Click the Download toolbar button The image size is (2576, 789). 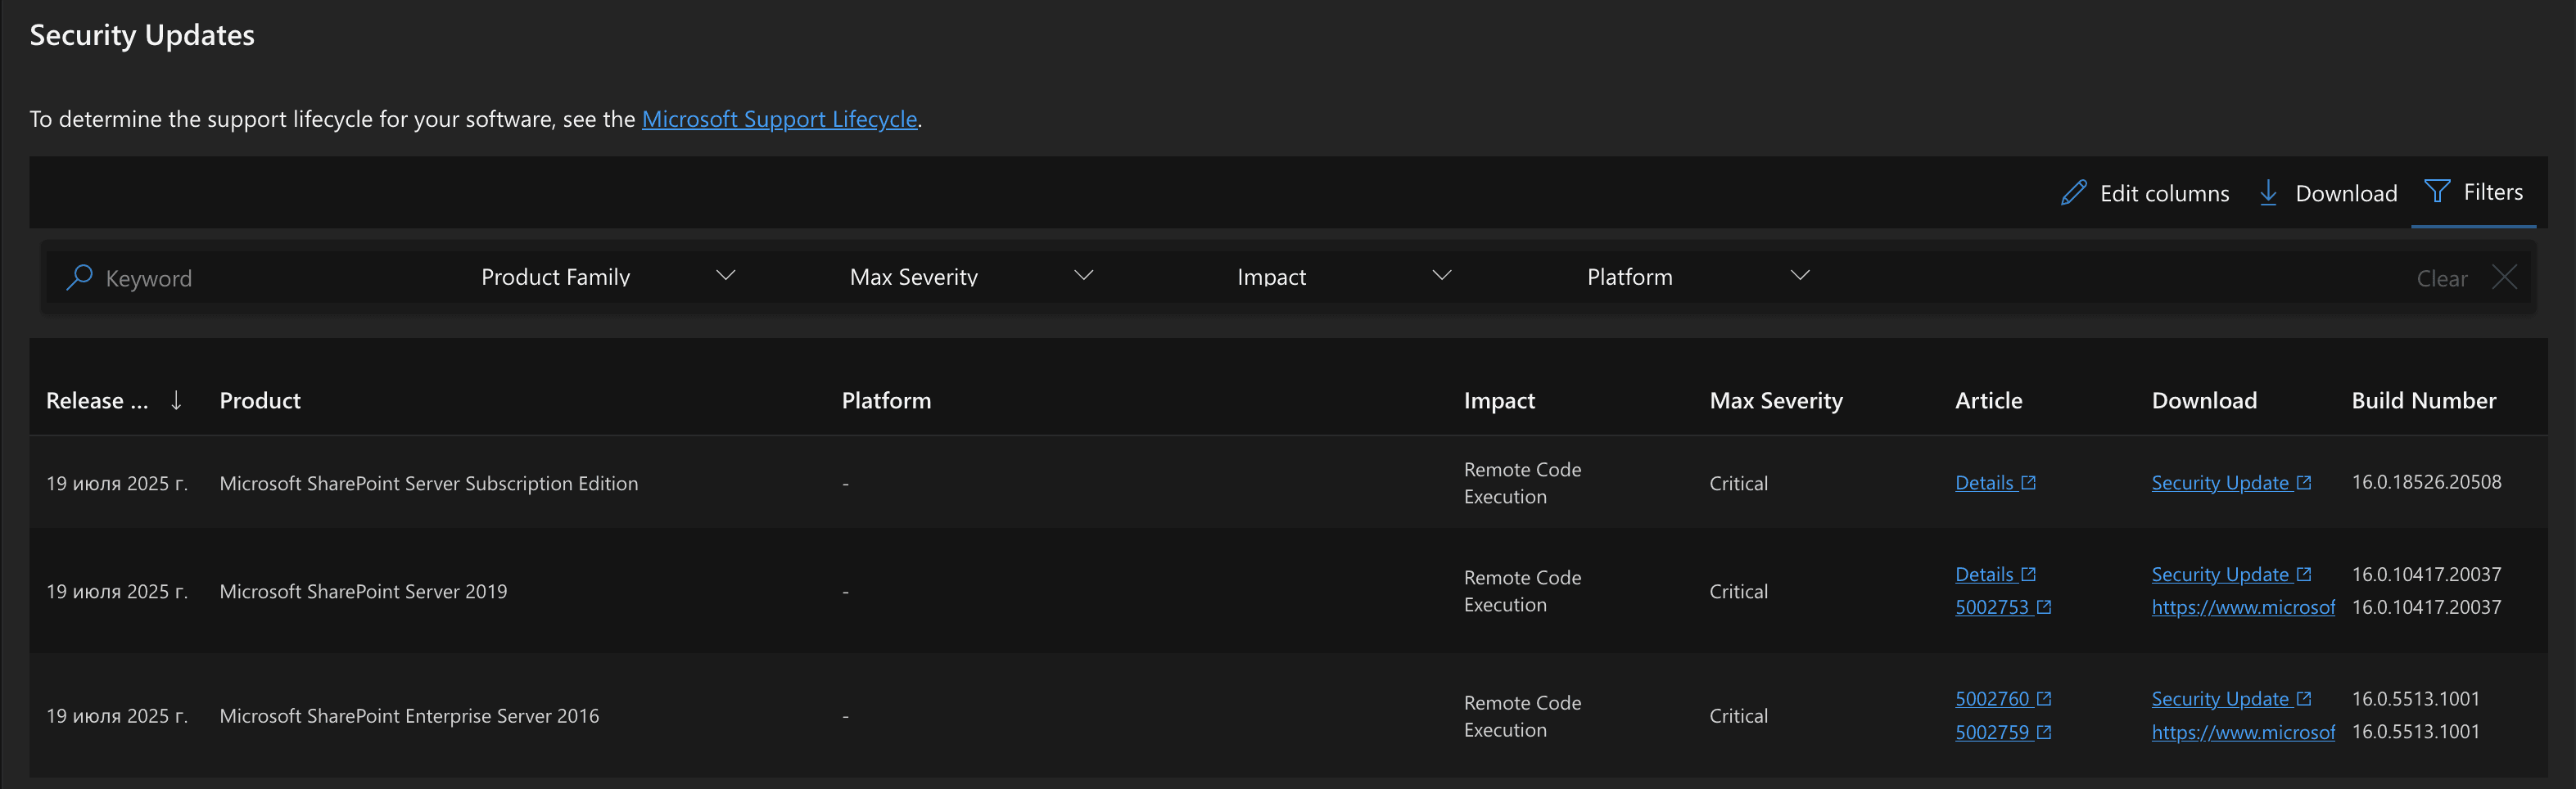point(2328,193)
